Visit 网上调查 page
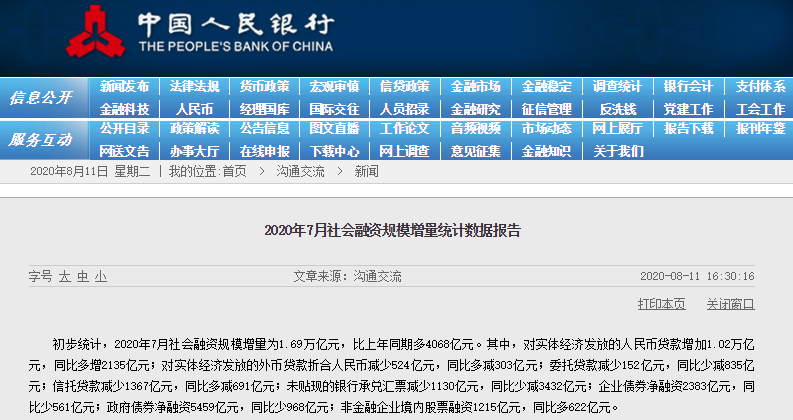 click(405, 151)
